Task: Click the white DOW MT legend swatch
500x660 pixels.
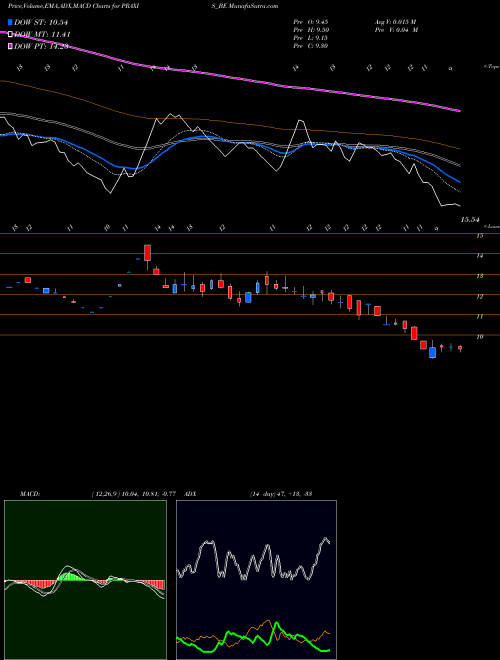Action: pos(11,34)
